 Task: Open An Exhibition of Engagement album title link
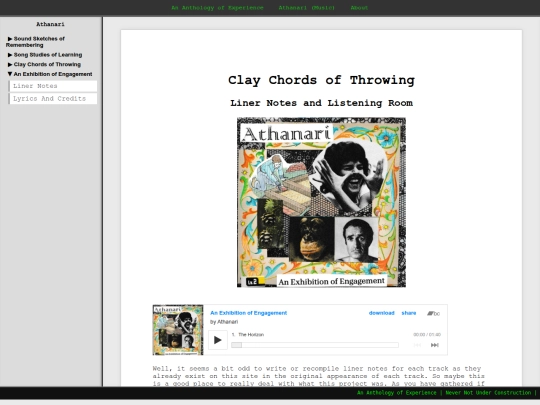point(249,313)
